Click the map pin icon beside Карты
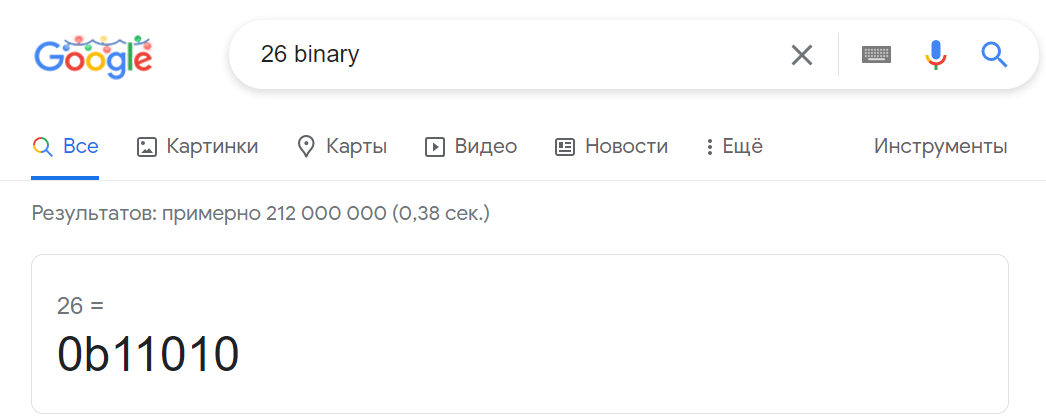Screen dimensions: 1046x420 (307, 147)
